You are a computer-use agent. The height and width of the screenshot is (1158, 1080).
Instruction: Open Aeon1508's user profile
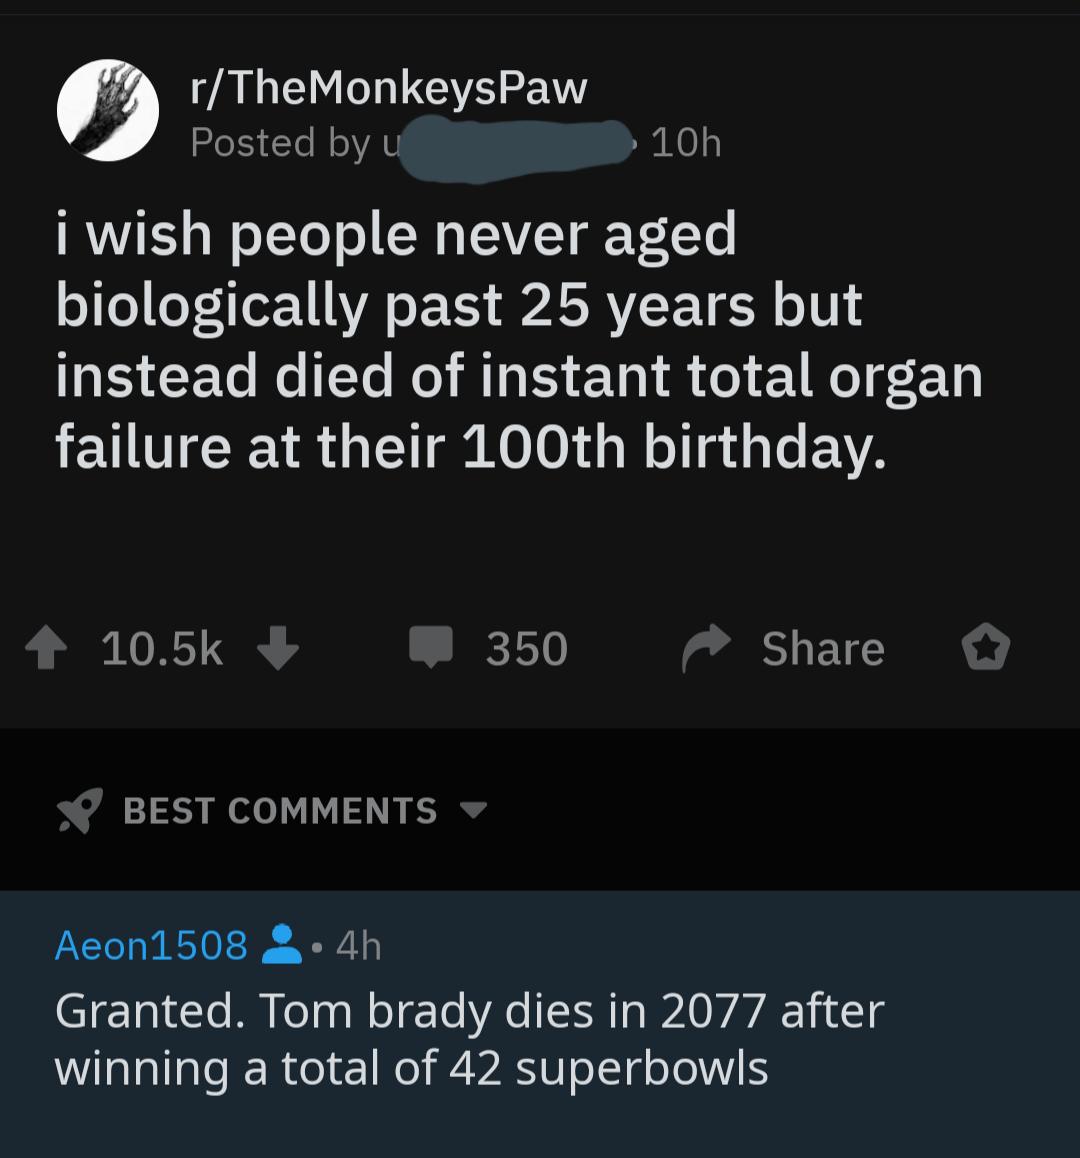click(151, 944)
